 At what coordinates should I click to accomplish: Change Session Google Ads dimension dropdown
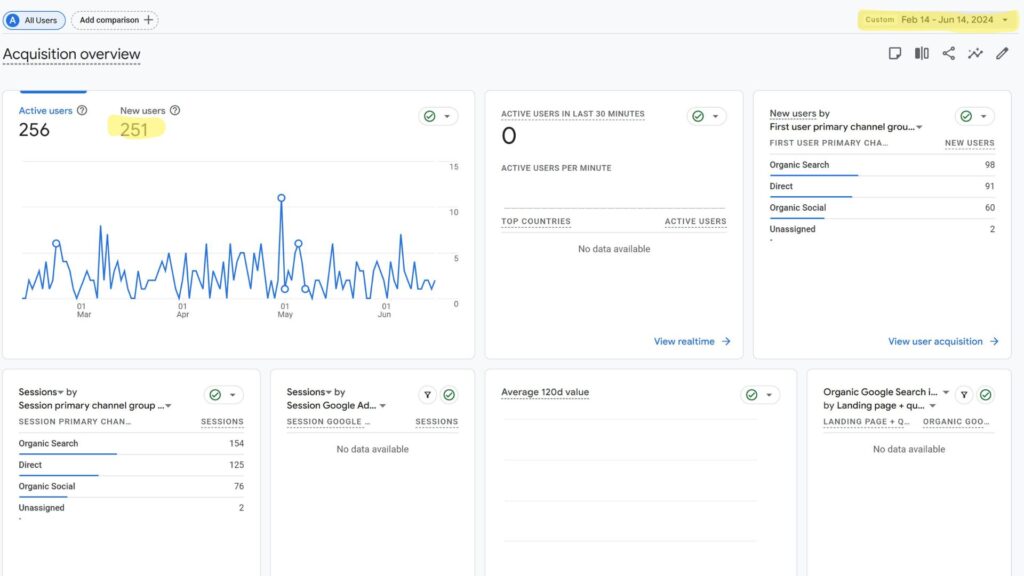[336, 406]
